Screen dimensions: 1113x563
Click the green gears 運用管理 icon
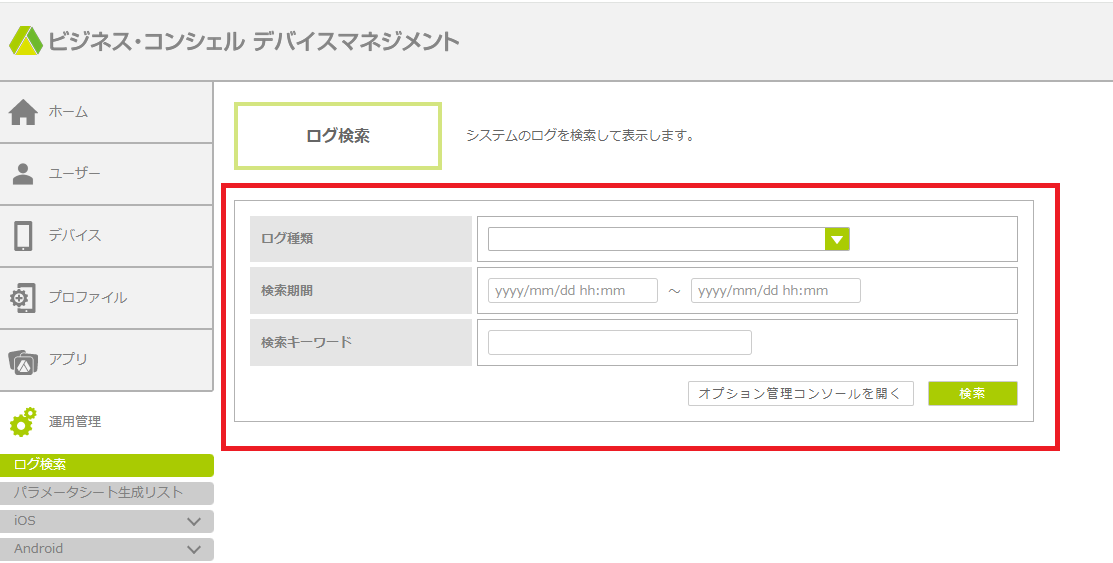point(23,422)
